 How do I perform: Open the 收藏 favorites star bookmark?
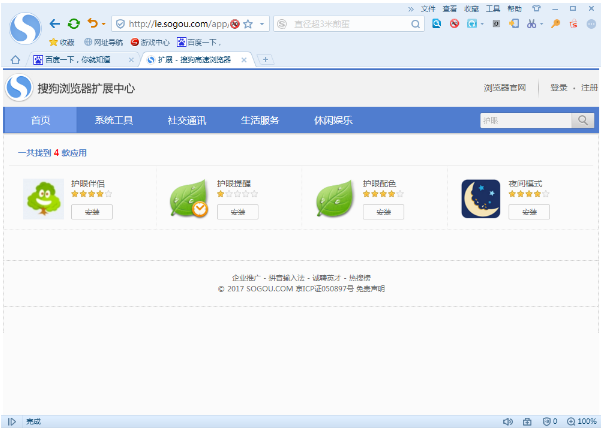[62, 42]
